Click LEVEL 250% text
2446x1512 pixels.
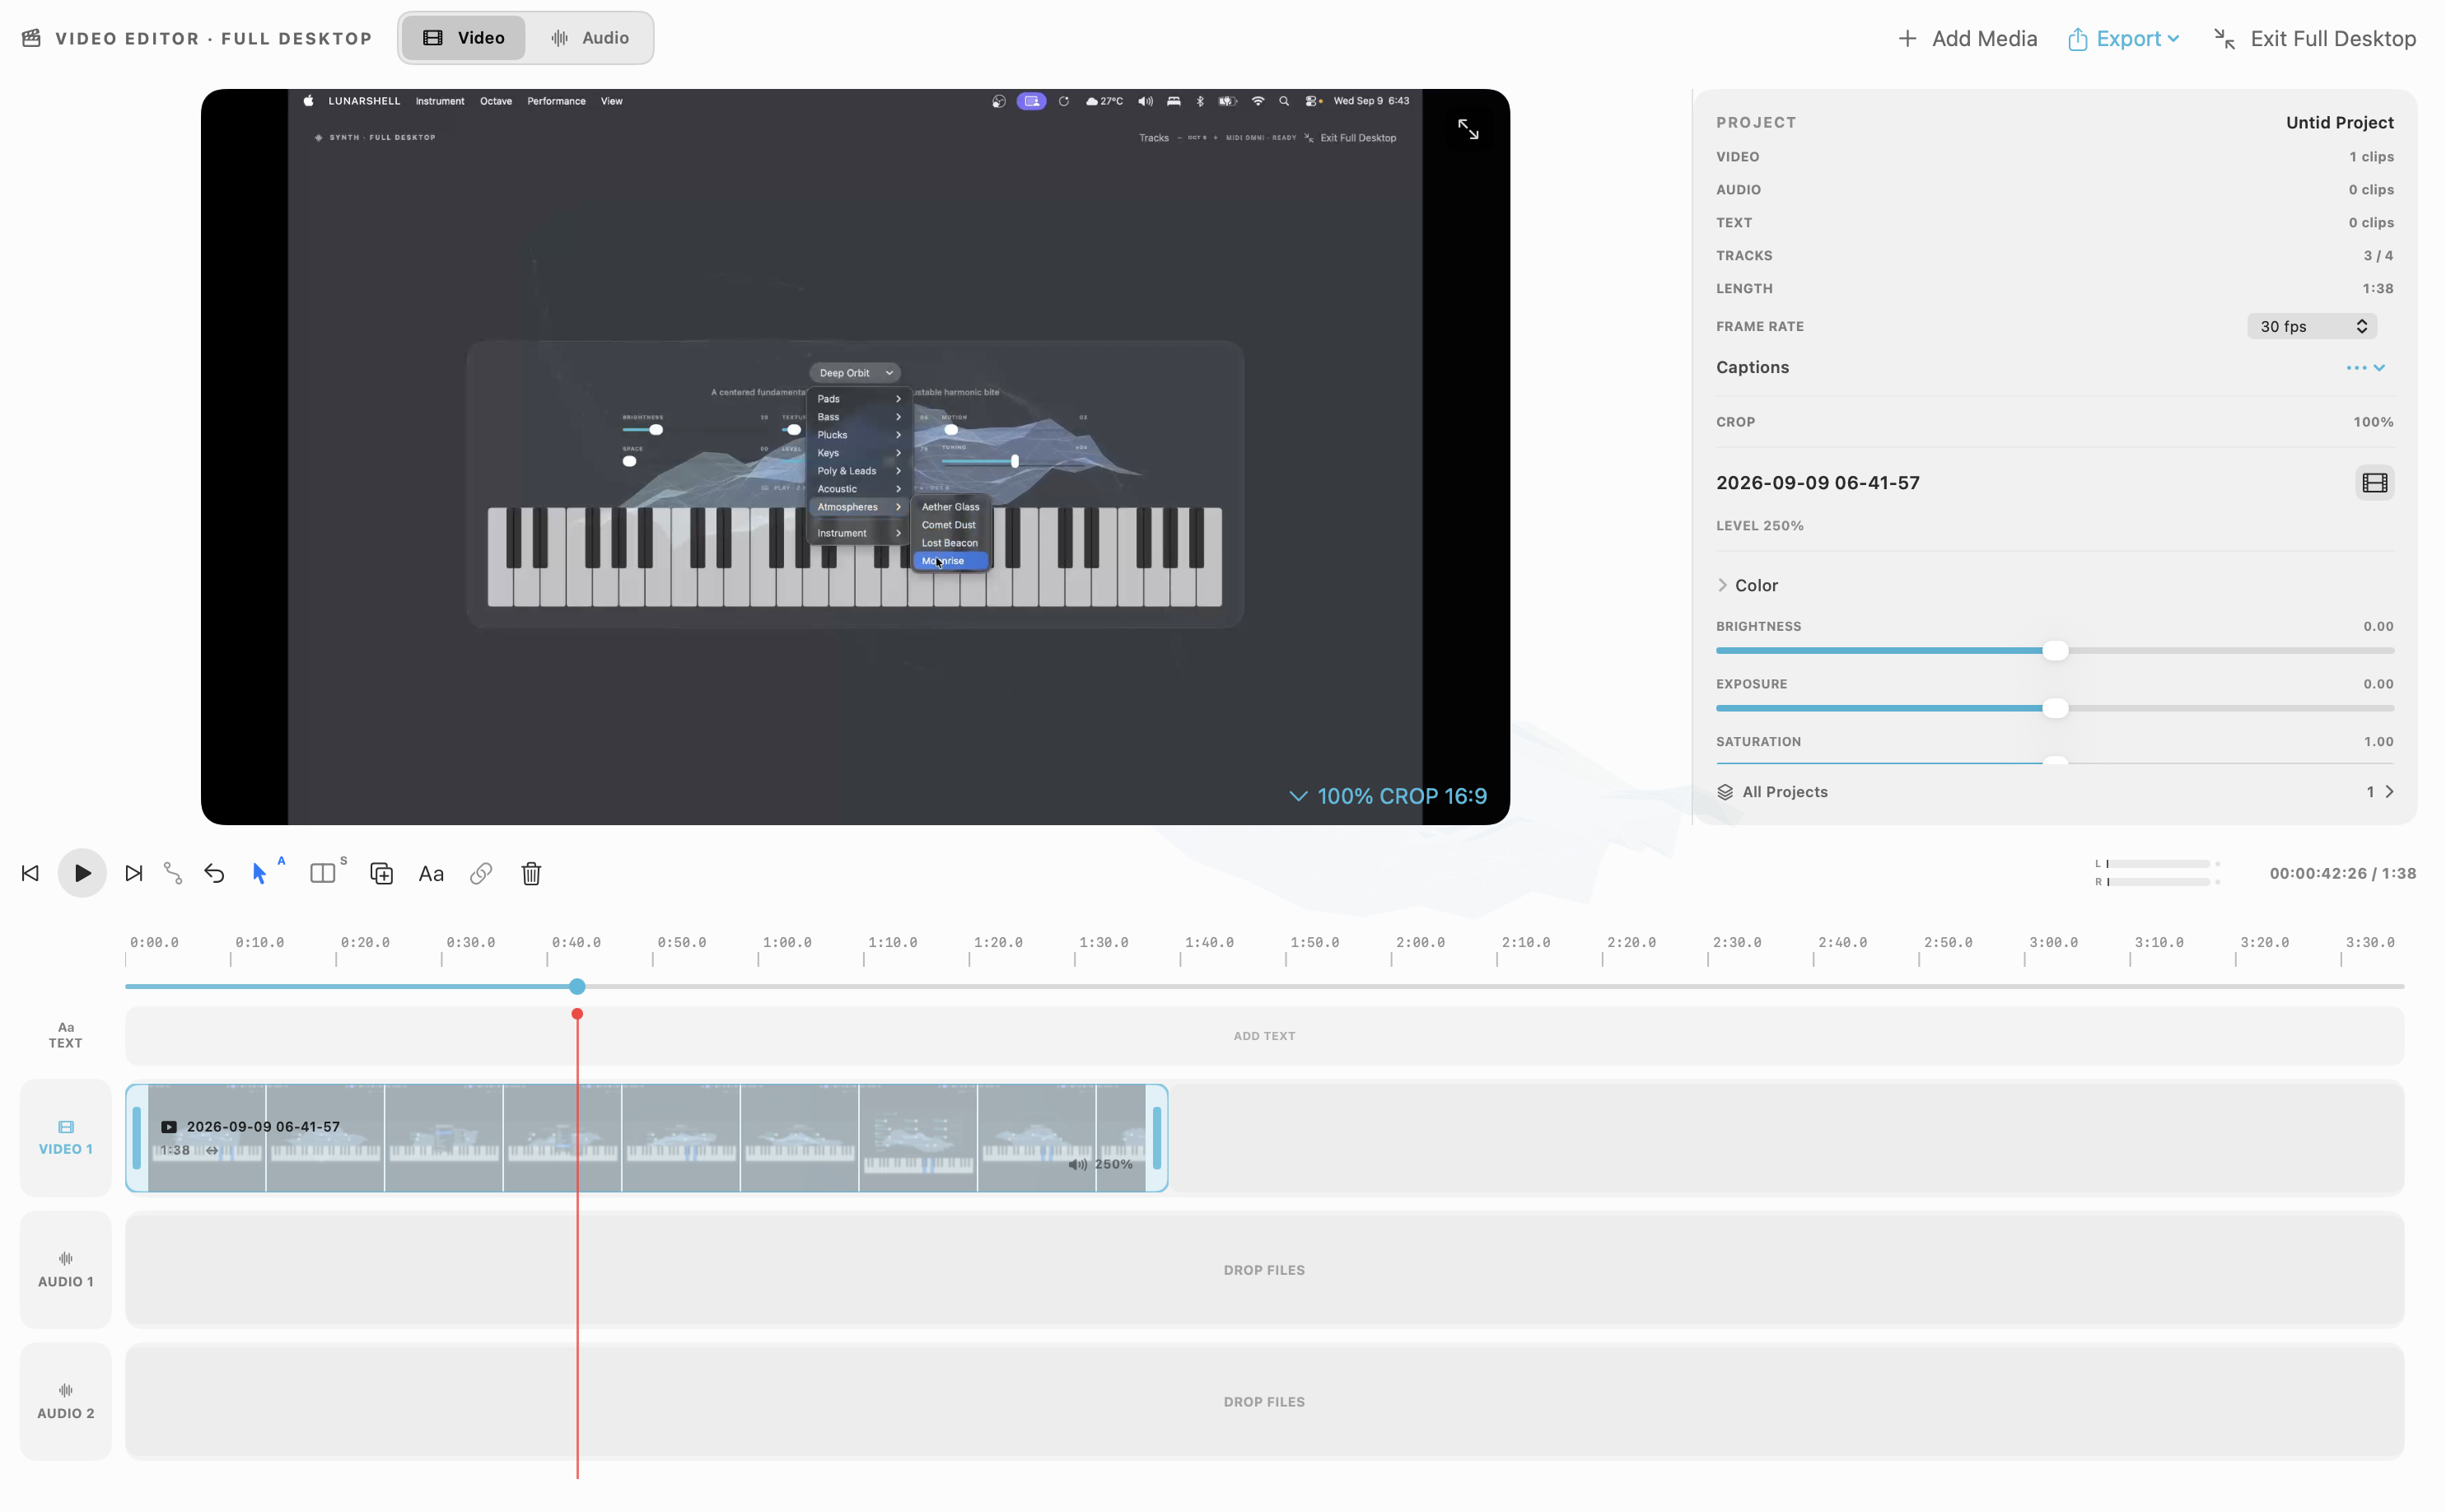pos(1760,526)
